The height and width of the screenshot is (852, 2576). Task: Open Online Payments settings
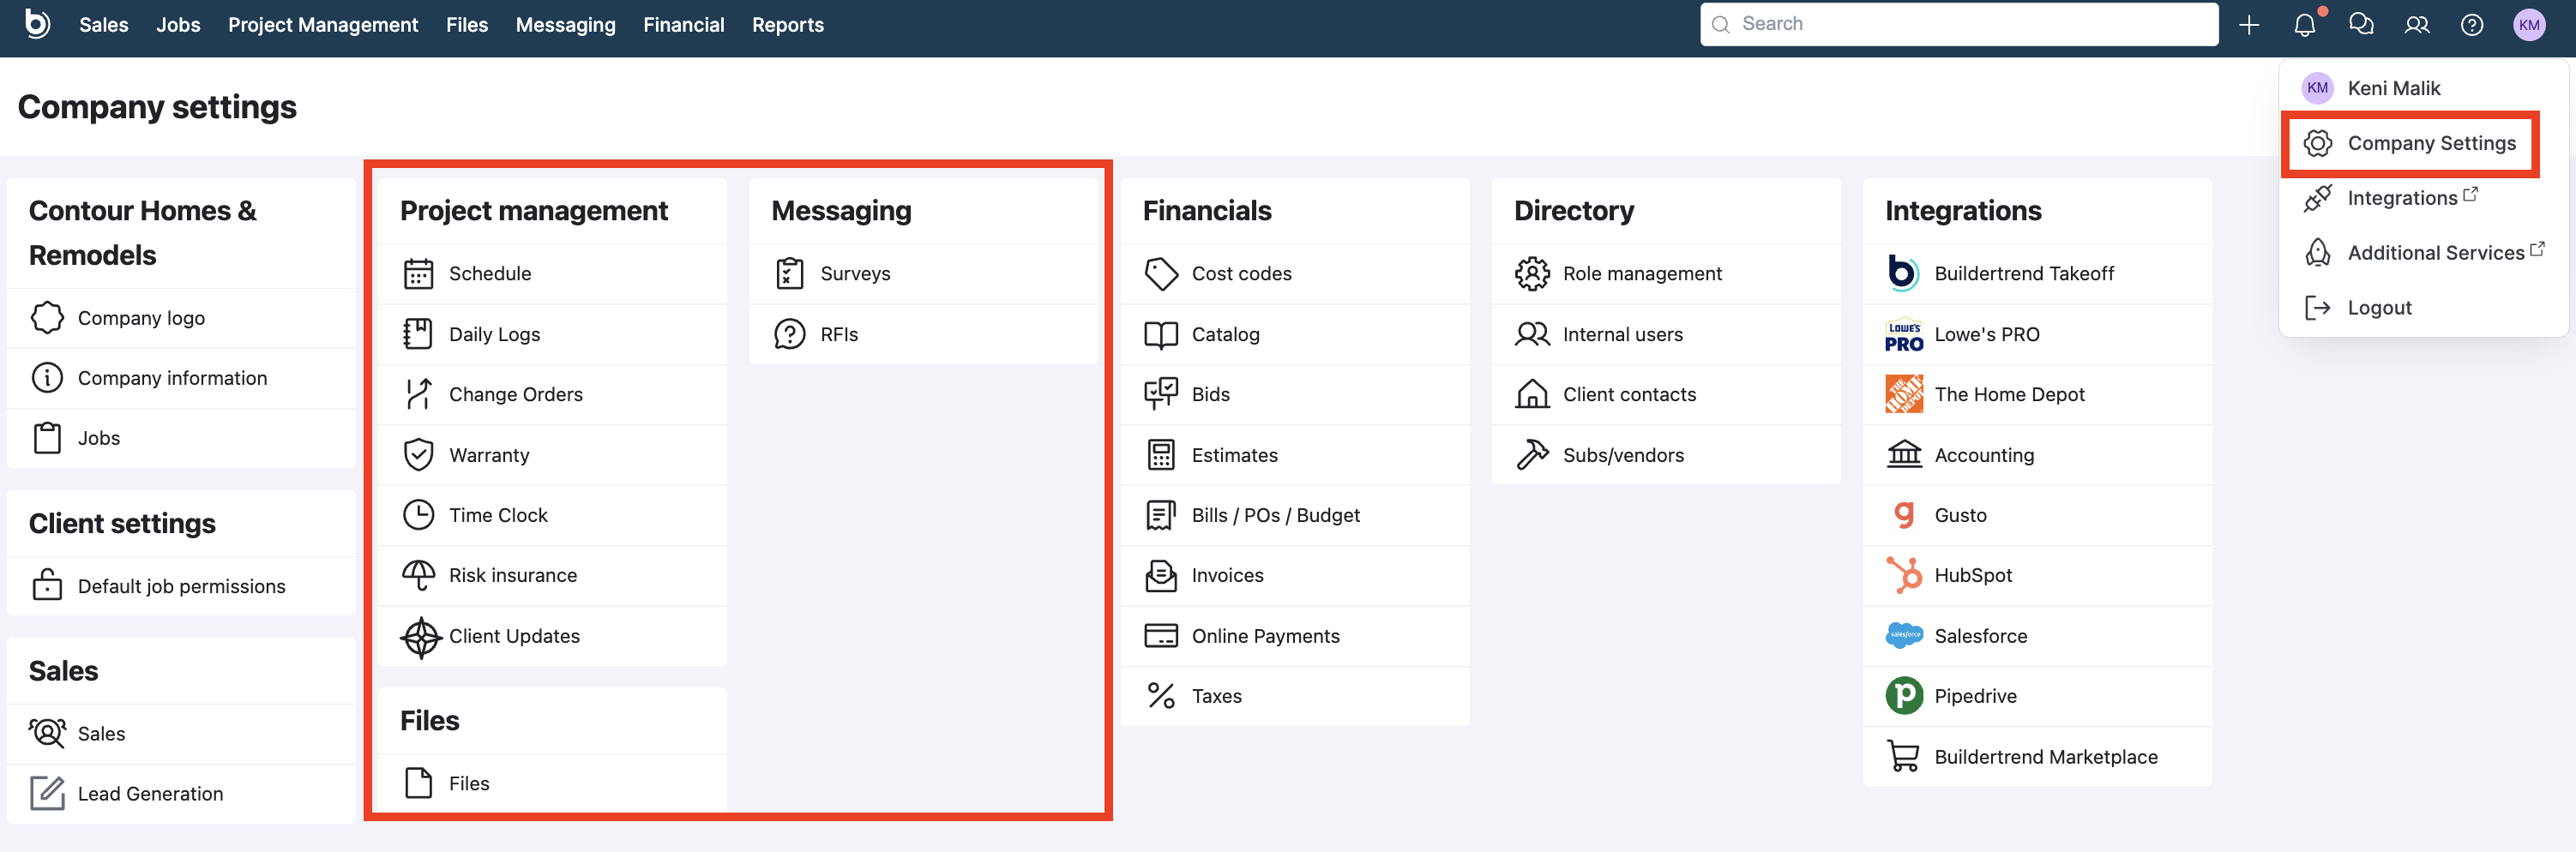tap(1295, 636)
